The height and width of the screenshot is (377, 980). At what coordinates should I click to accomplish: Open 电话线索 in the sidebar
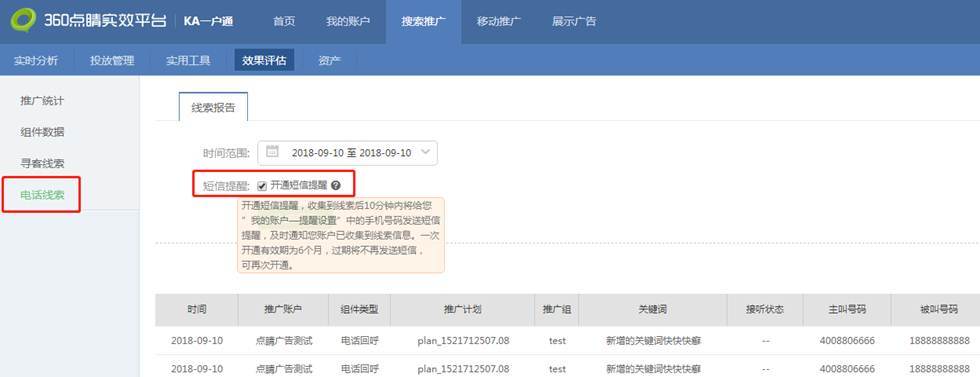[x=42, y=195]
